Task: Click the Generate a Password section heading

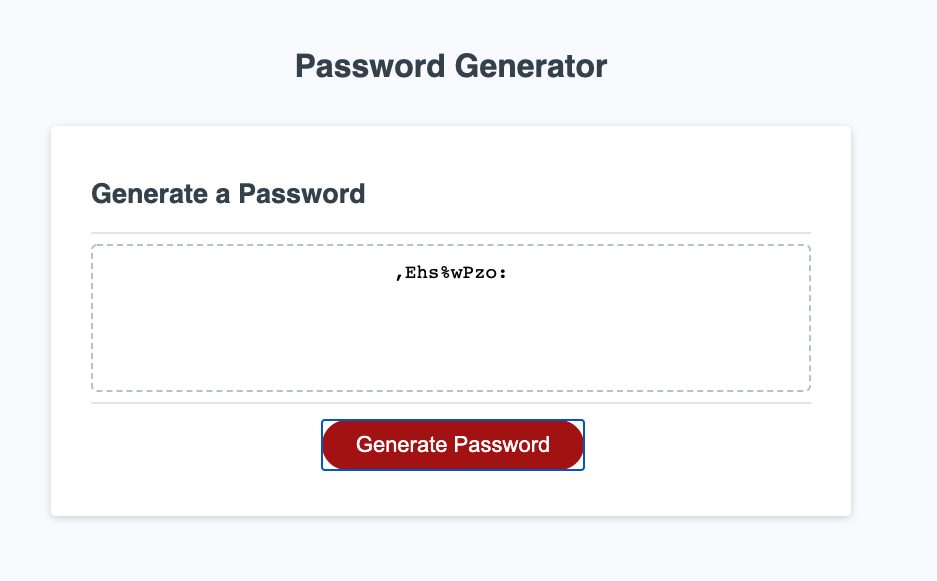Action: click(x=228, y=194)
